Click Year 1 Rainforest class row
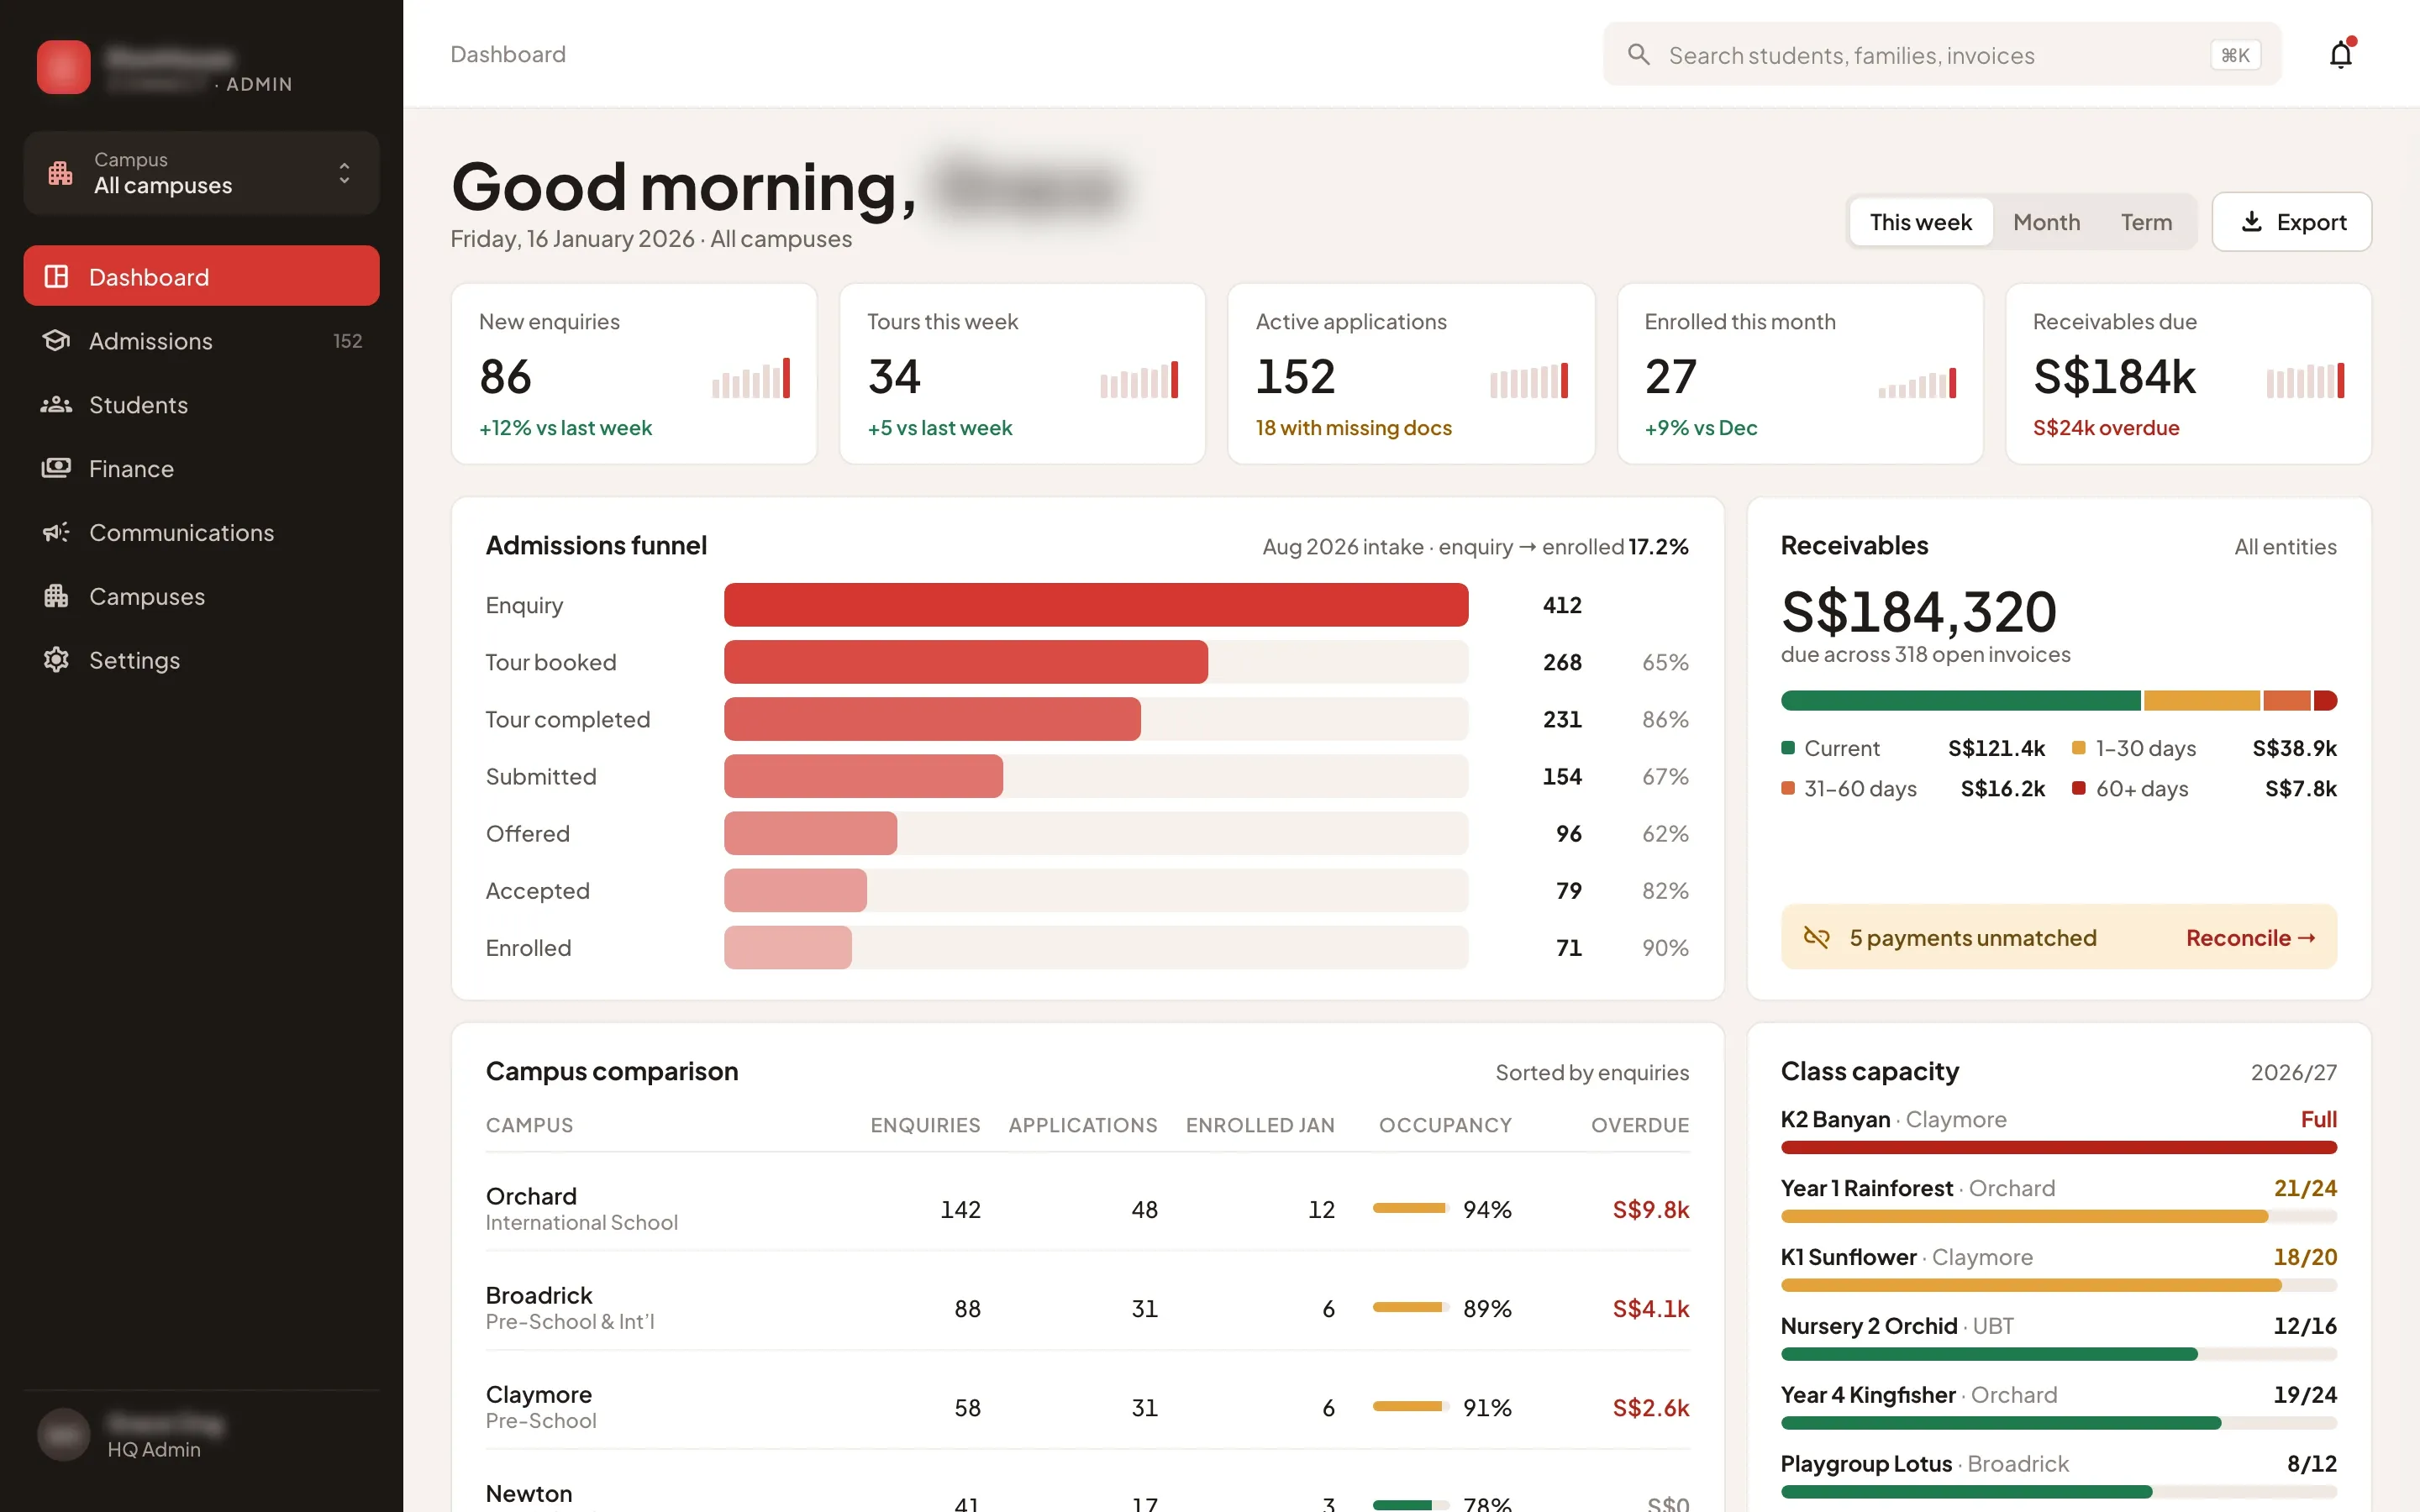Image resolution: width=2420 pixels, height=1512 pixels. point(2058,1200)
